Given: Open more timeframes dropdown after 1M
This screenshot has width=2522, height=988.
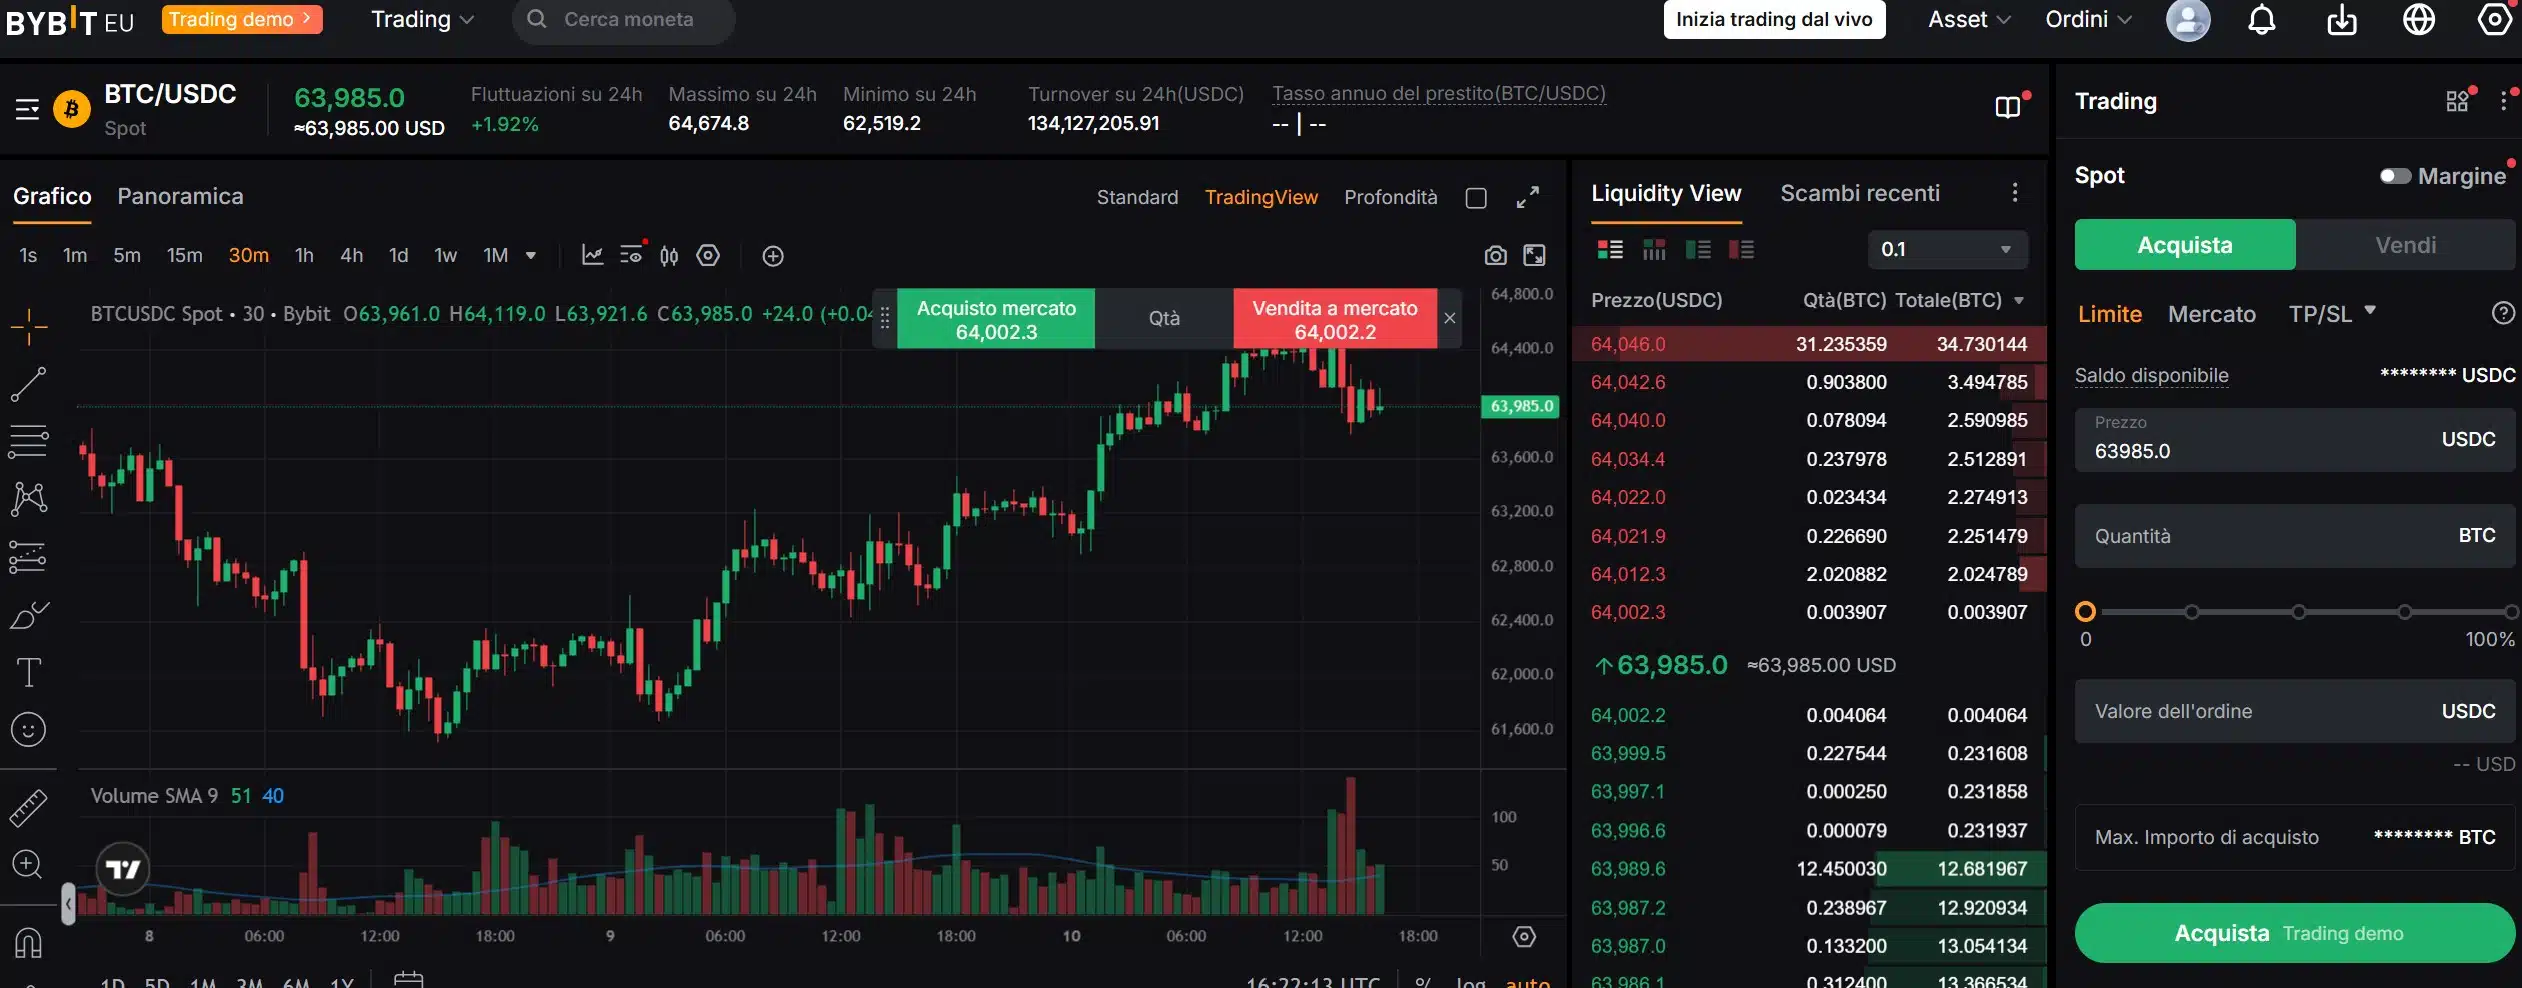Looking at the screenshot, I should (531, 256).
